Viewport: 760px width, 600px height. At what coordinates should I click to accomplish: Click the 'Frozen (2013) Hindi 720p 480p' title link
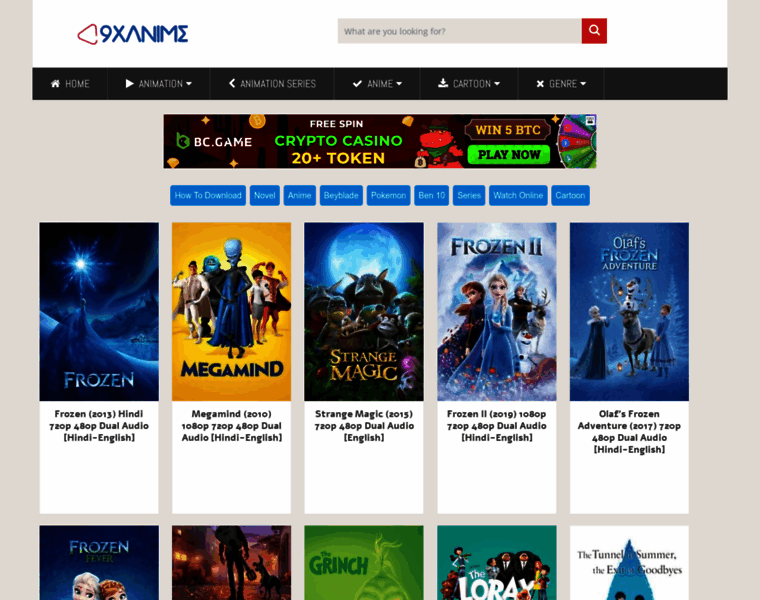point(99,426)
